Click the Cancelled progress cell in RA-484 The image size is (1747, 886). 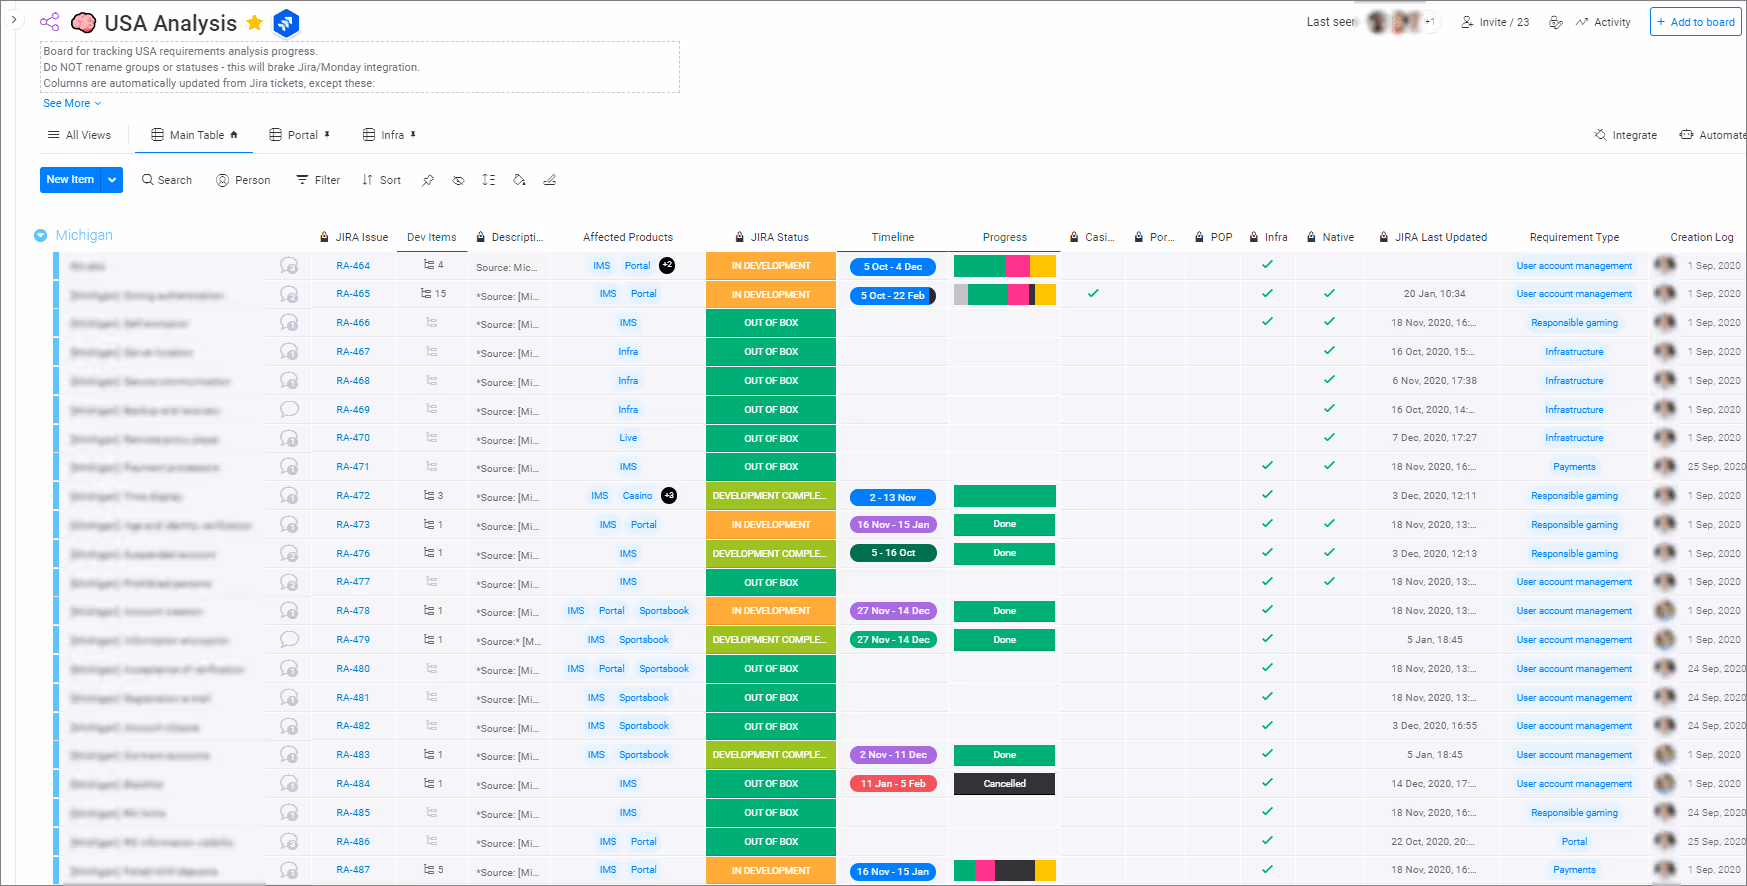pyautogui.click(x=1005, y=784)
